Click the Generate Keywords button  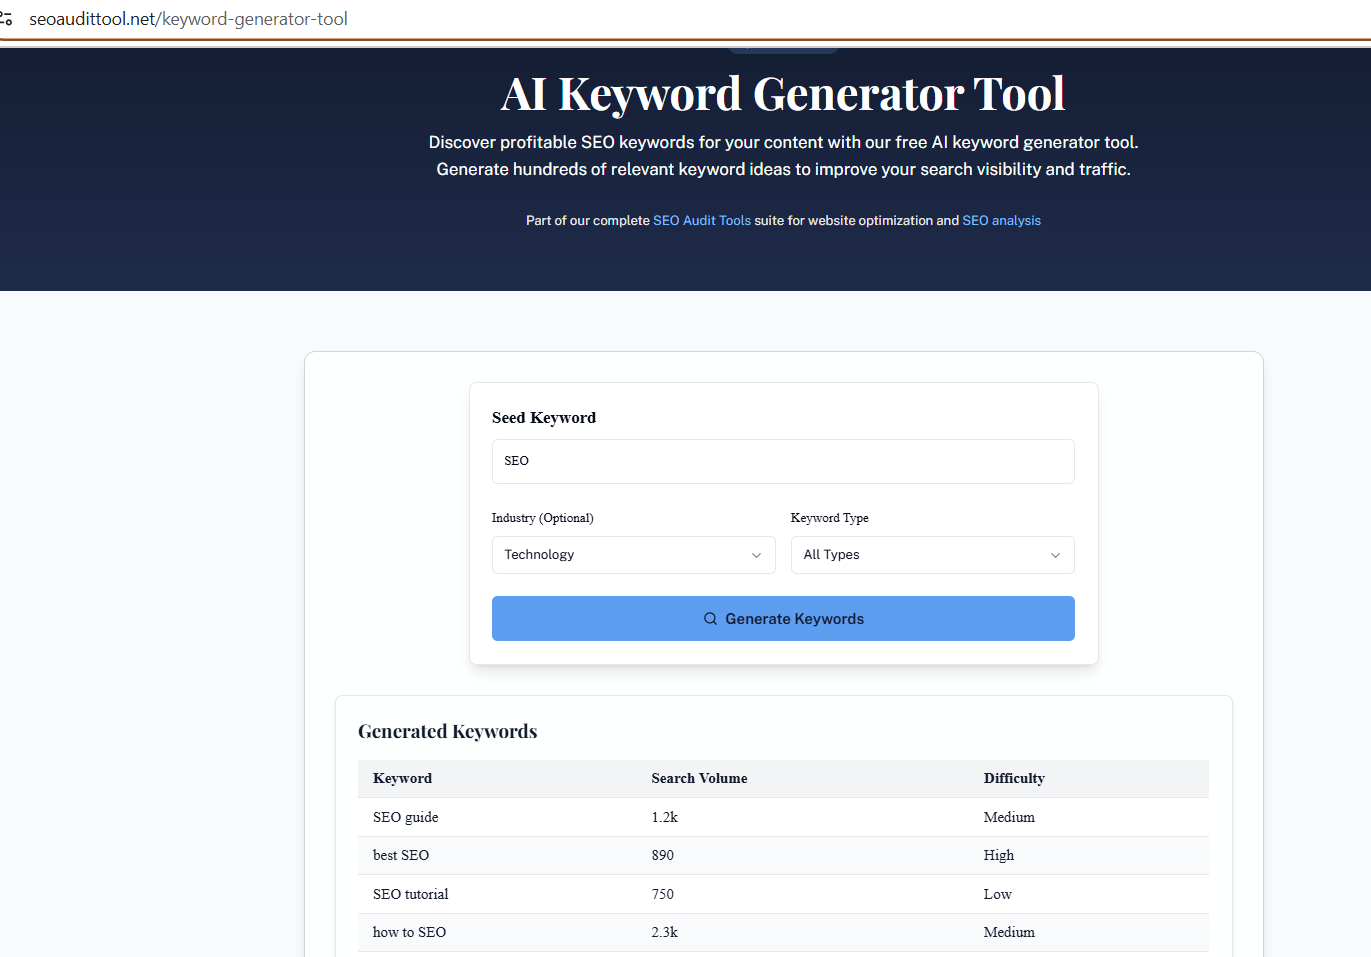[x=783, y=619]
